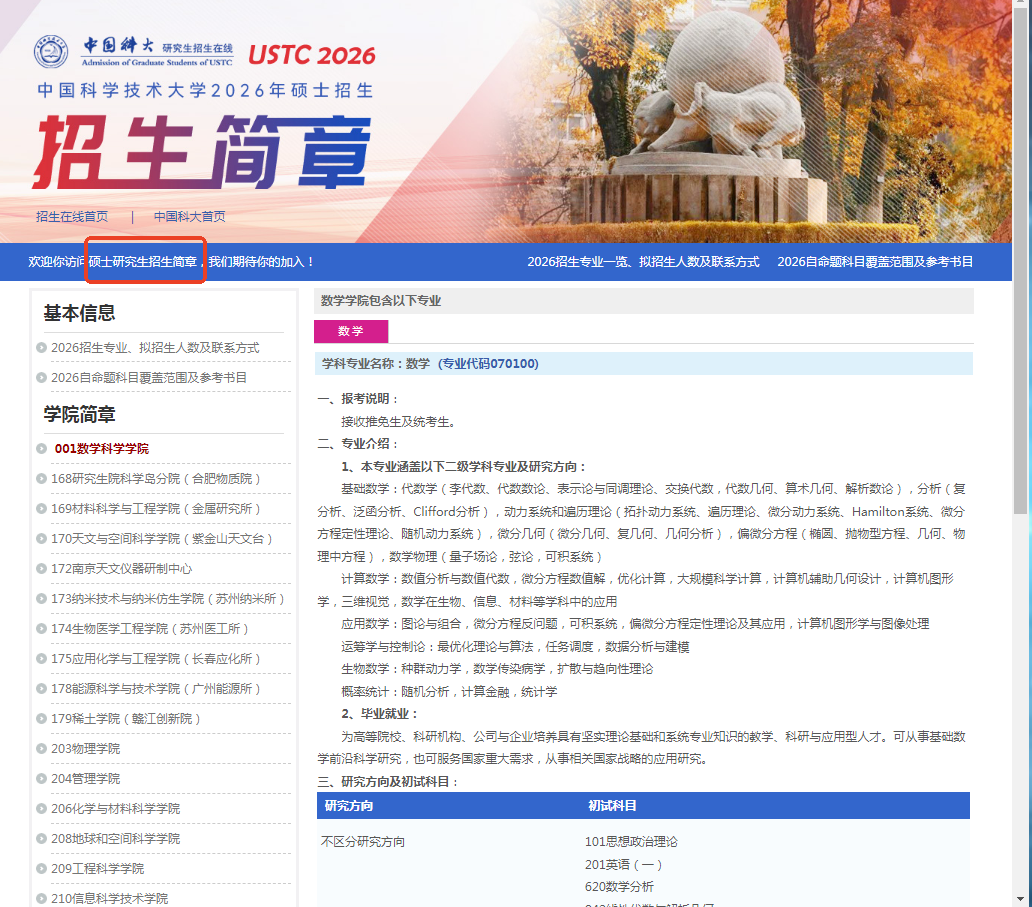Select 170天文与空间科学学院（紫金山天文台）
The image size is (1032, 907).
162,539
